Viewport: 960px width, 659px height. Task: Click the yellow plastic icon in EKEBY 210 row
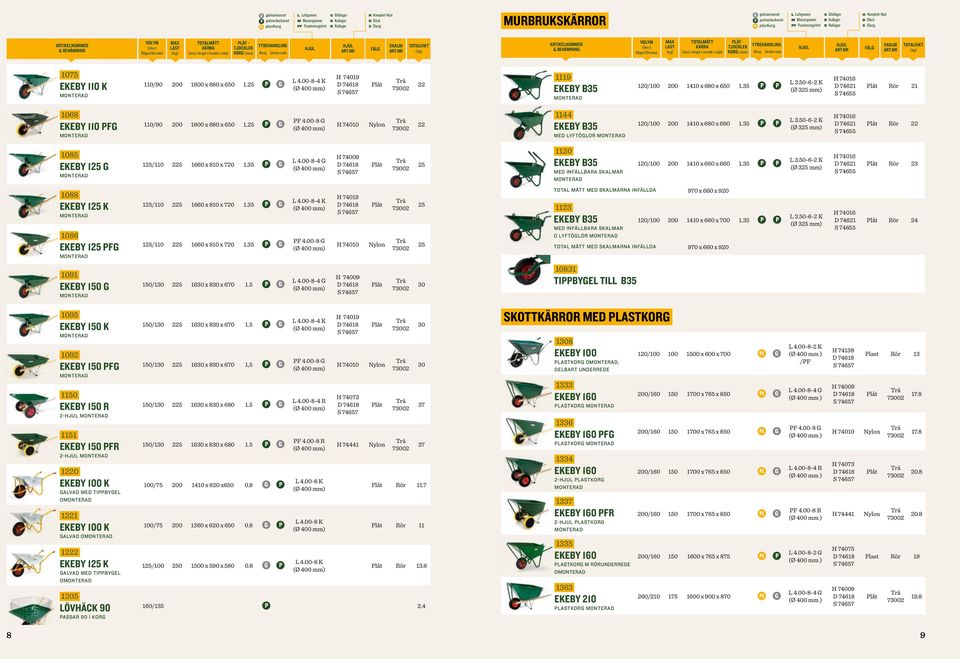coord(762,596)
